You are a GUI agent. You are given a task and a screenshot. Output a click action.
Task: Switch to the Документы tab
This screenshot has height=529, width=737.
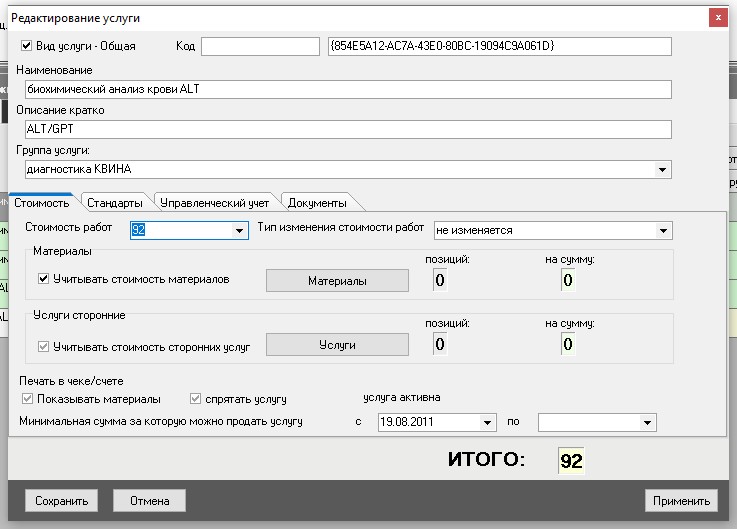[x=317, y=203]
